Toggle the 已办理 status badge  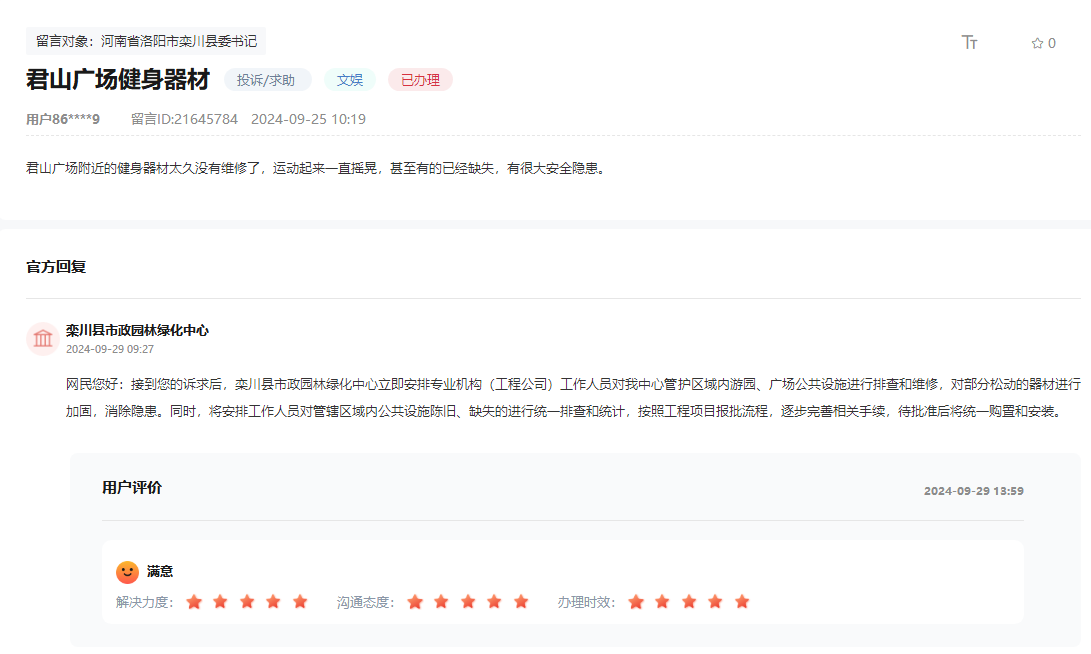tap(420, 79)
